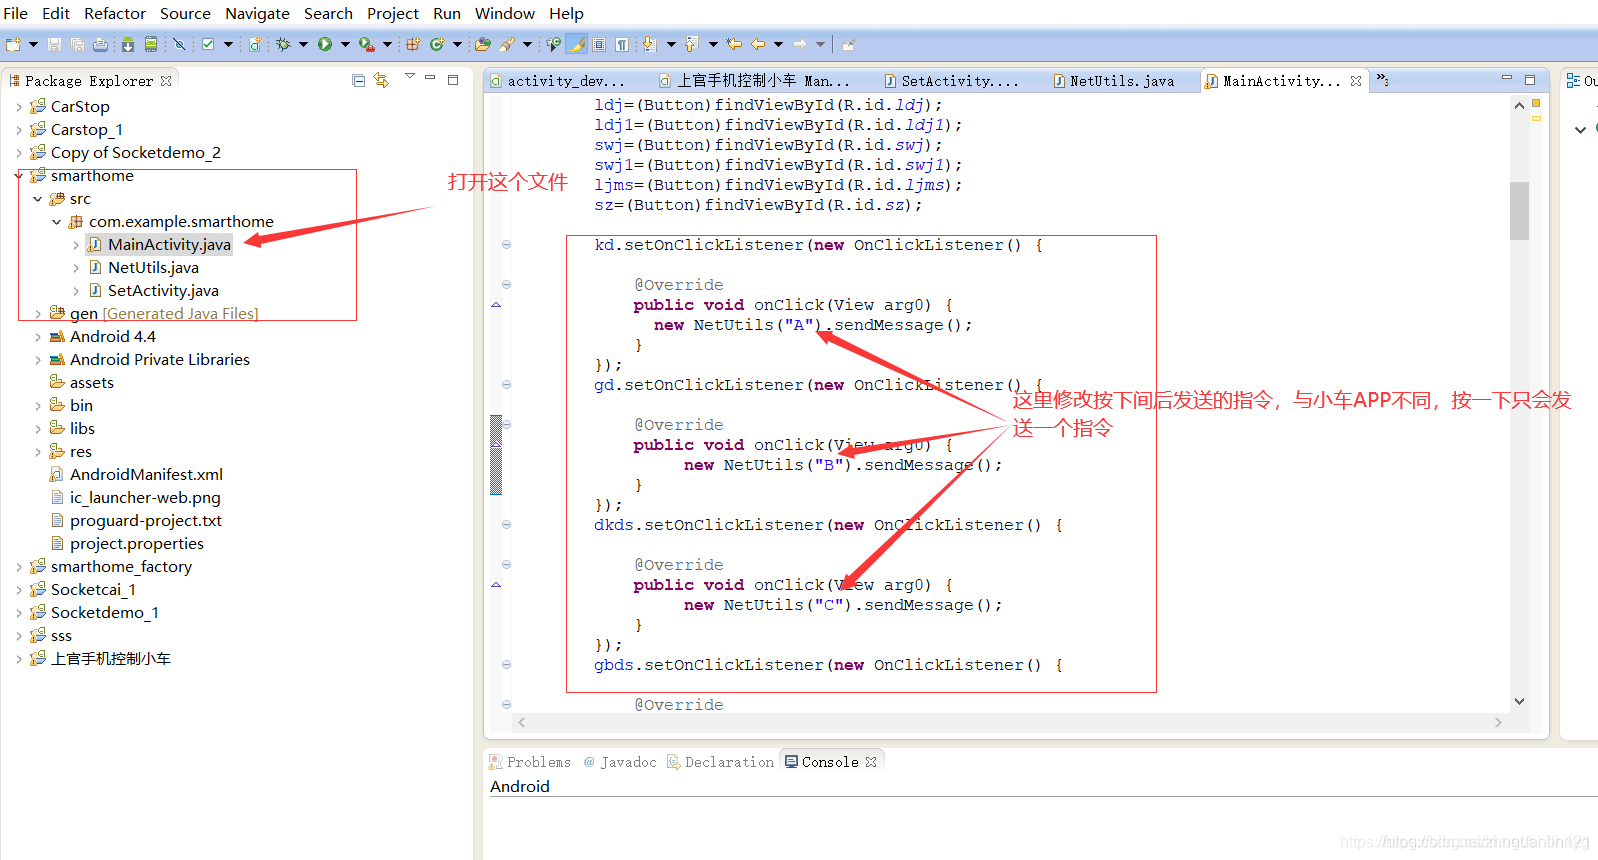The width and height of the screenshot is (1598, 860).
Task: Click the editor scroll down arrow
Action: point(1519,702)
